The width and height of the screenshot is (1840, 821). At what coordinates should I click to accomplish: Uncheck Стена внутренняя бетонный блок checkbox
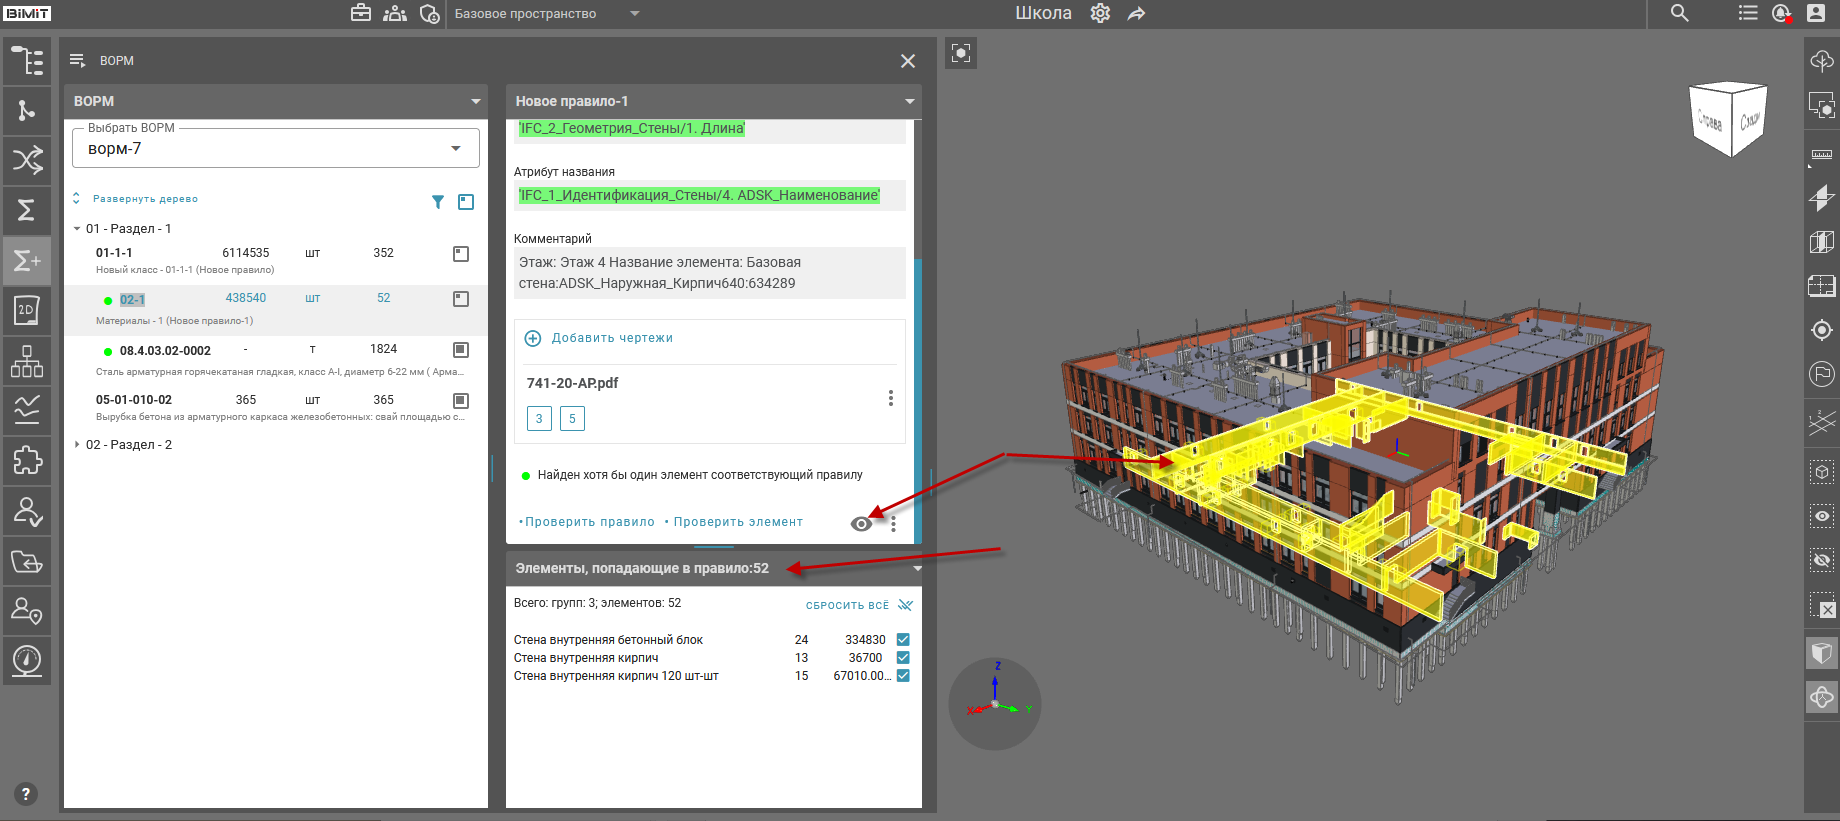click(x=903, y=640)
